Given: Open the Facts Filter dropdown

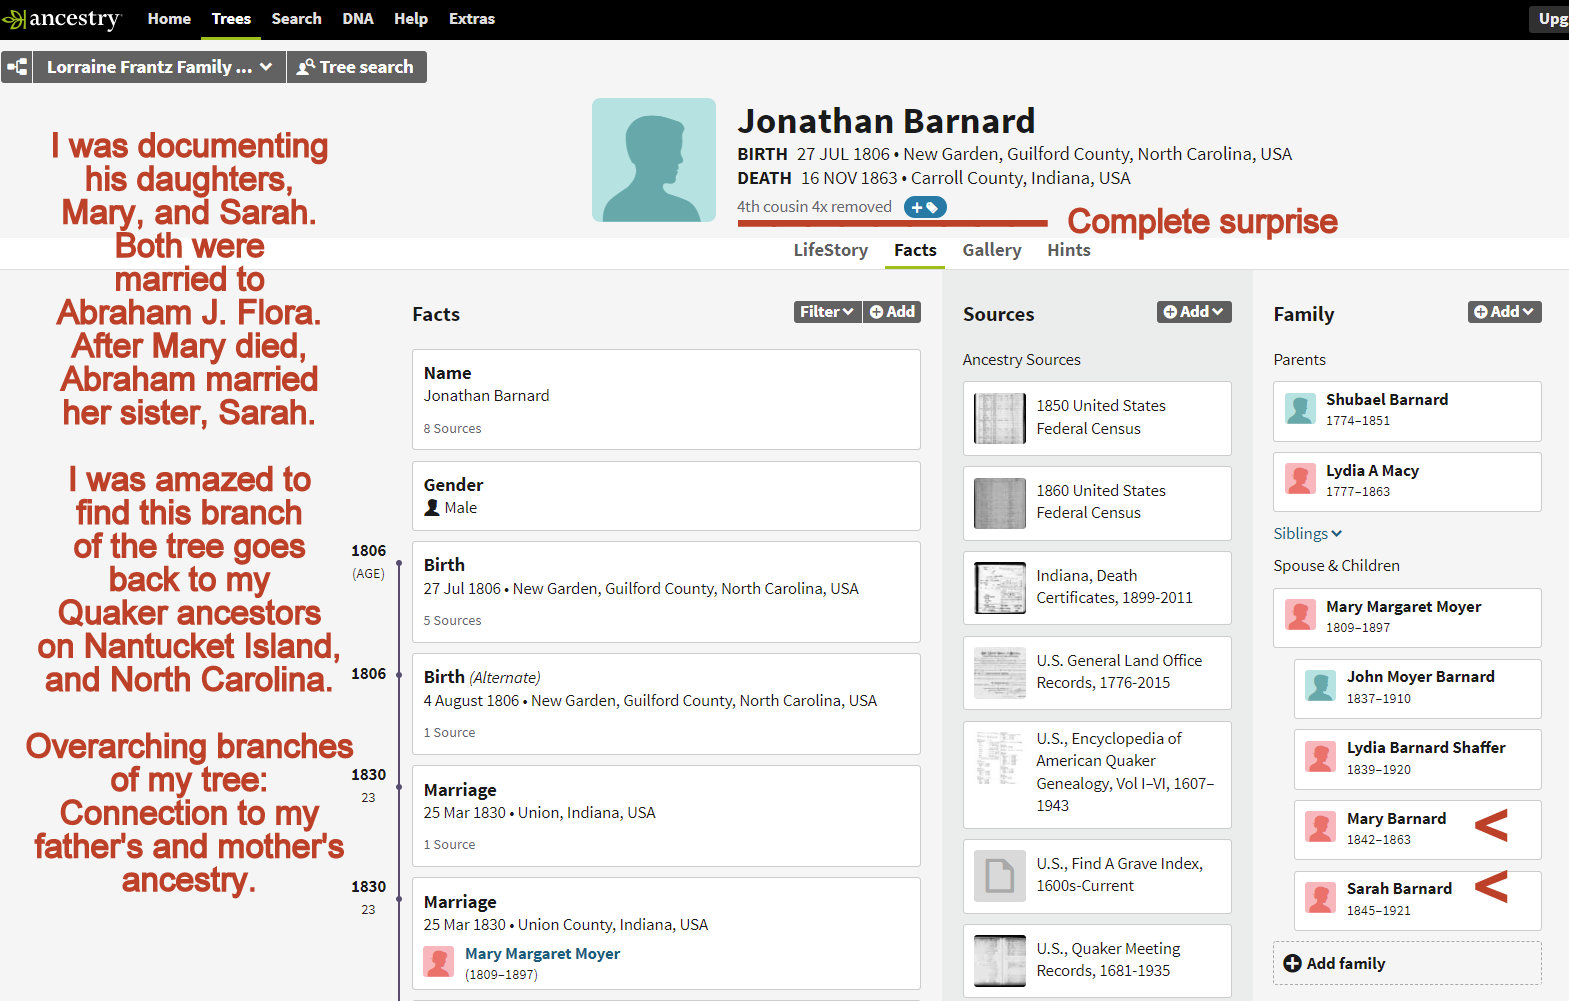Looking at the screenshot, I should click(x=826, y=312).
